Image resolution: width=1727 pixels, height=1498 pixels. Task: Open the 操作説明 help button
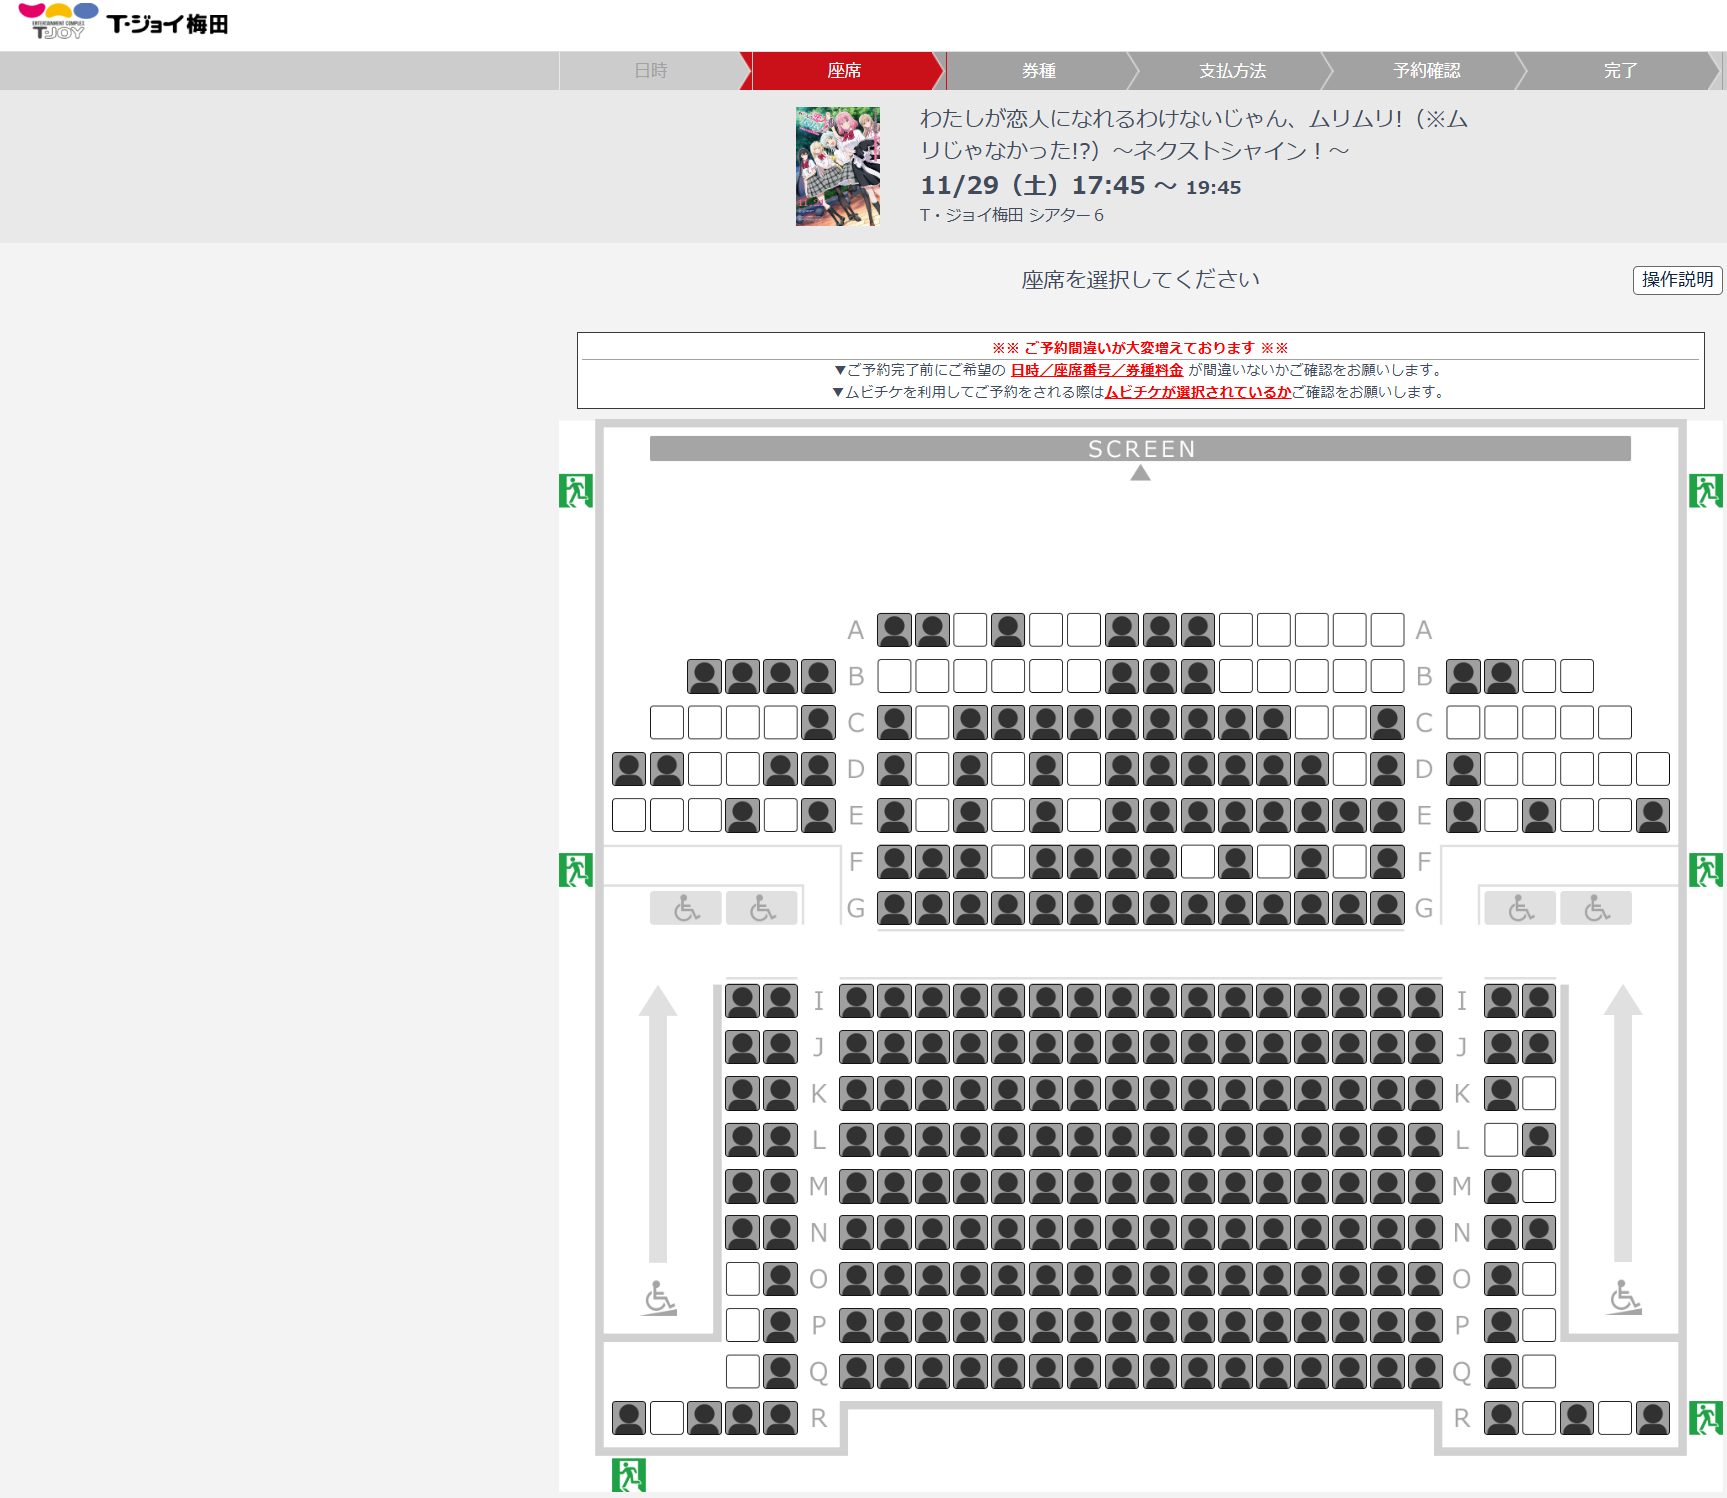pos(1677,280)
